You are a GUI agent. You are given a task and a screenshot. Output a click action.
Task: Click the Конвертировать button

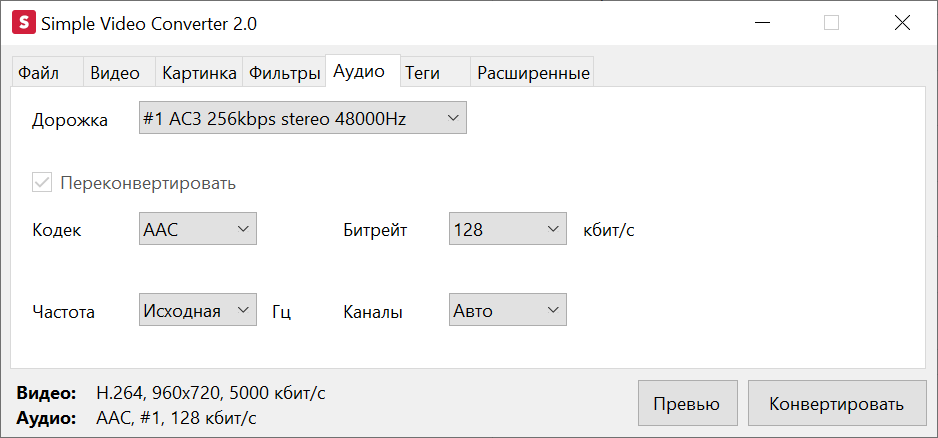coord(836,403)
